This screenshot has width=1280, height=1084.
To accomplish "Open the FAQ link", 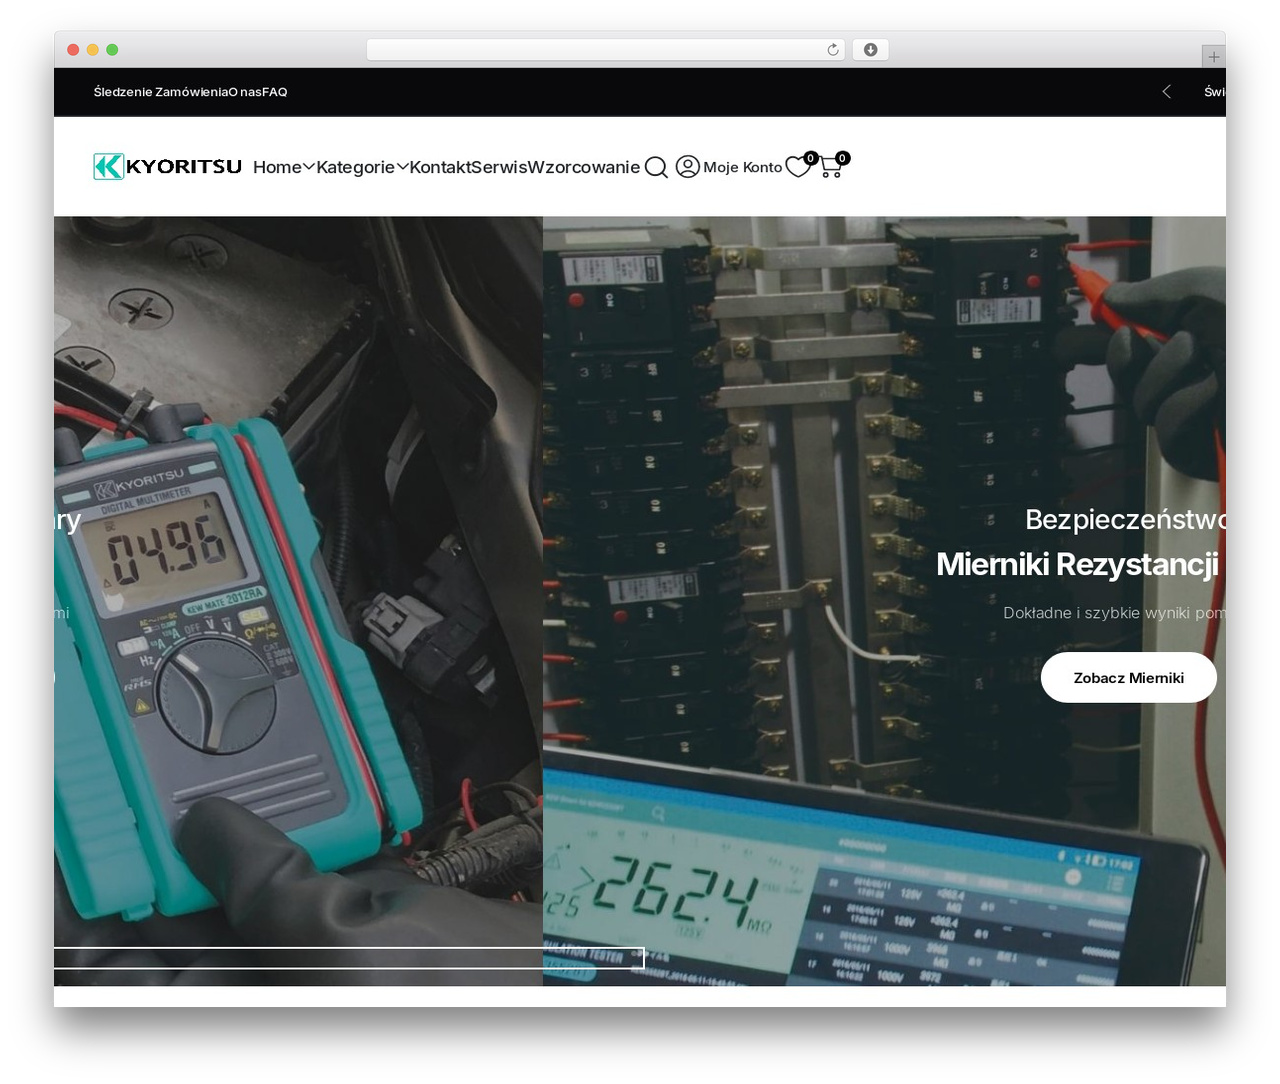I will coord(275,92).
